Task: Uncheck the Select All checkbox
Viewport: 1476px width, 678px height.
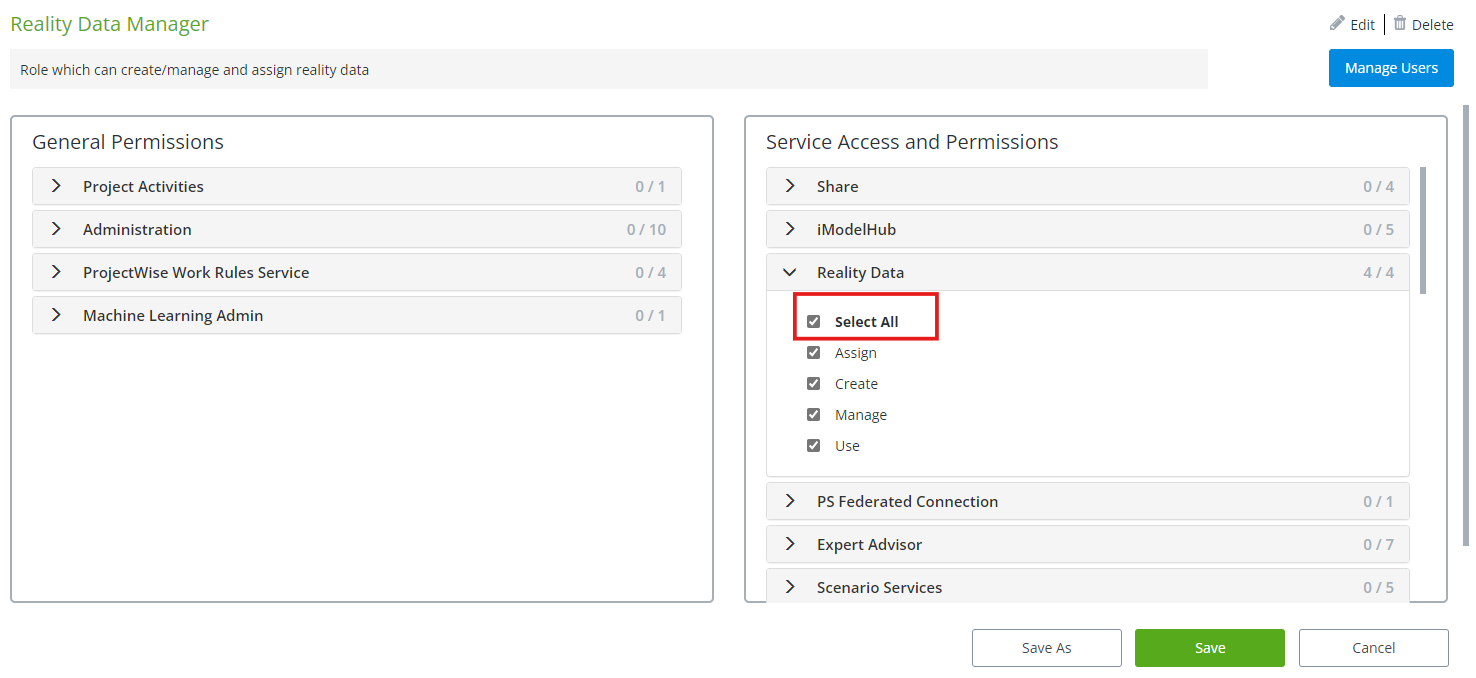Action: point(814,322)
